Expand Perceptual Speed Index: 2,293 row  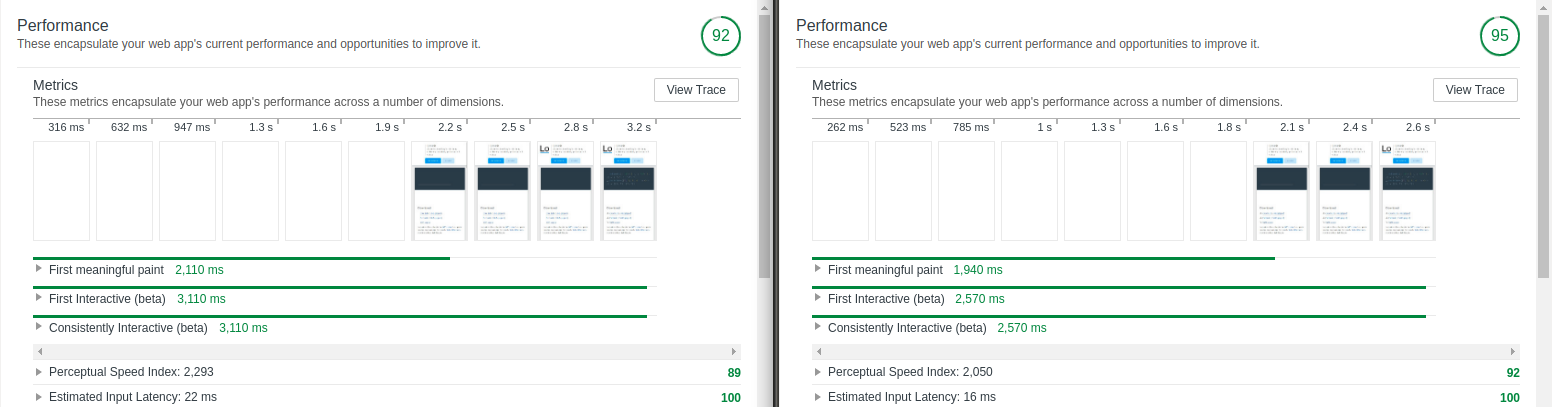39,372
